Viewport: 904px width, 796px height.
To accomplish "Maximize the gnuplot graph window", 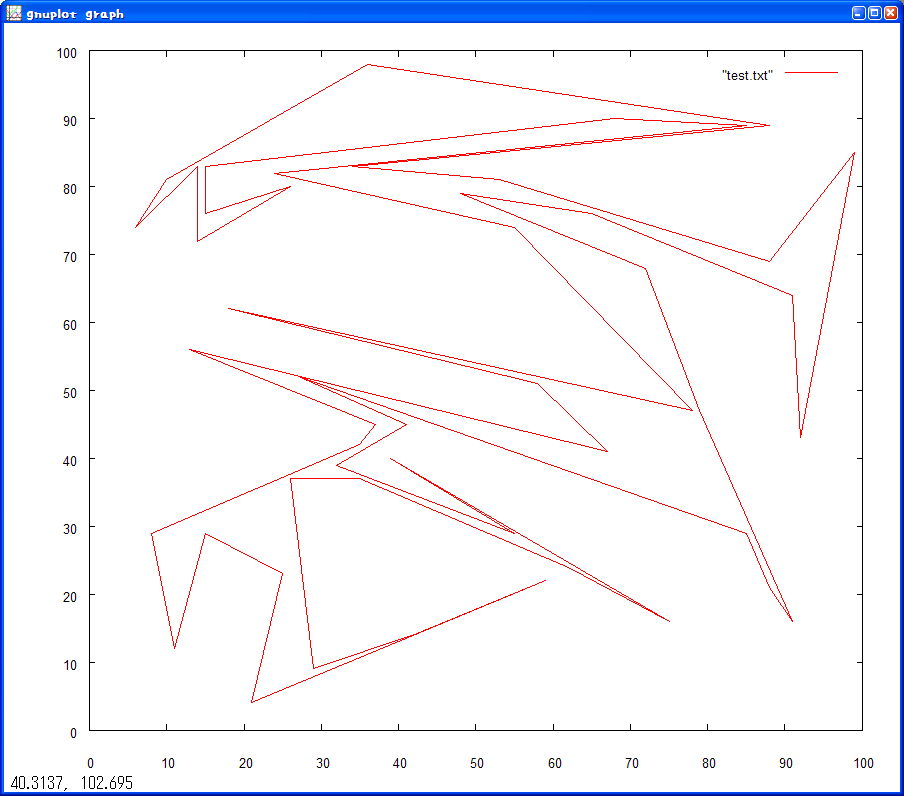I will coord(874,13).
